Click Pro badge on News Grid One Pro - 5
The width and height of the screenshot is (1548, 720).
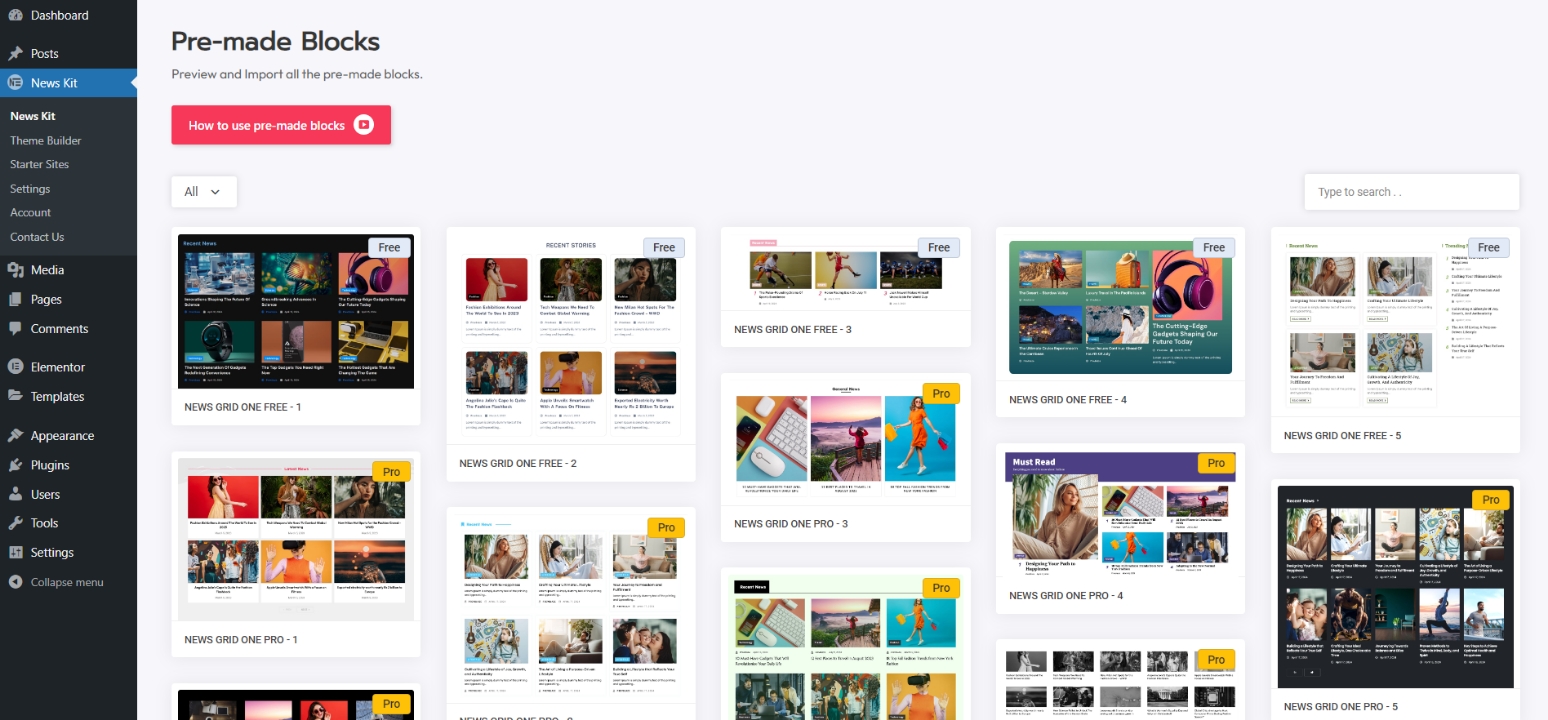click(1490, 500)
